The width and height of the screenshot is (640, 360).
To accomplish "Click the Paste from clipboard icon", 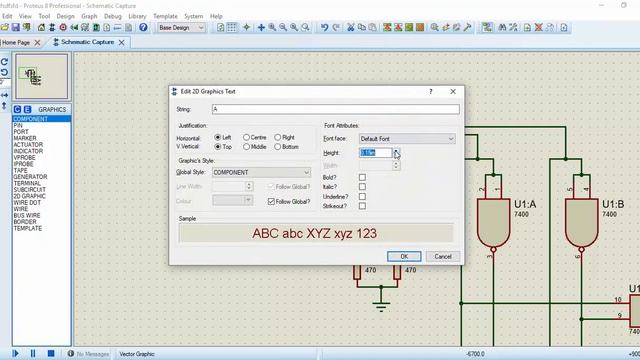I will tap(372, 27).
